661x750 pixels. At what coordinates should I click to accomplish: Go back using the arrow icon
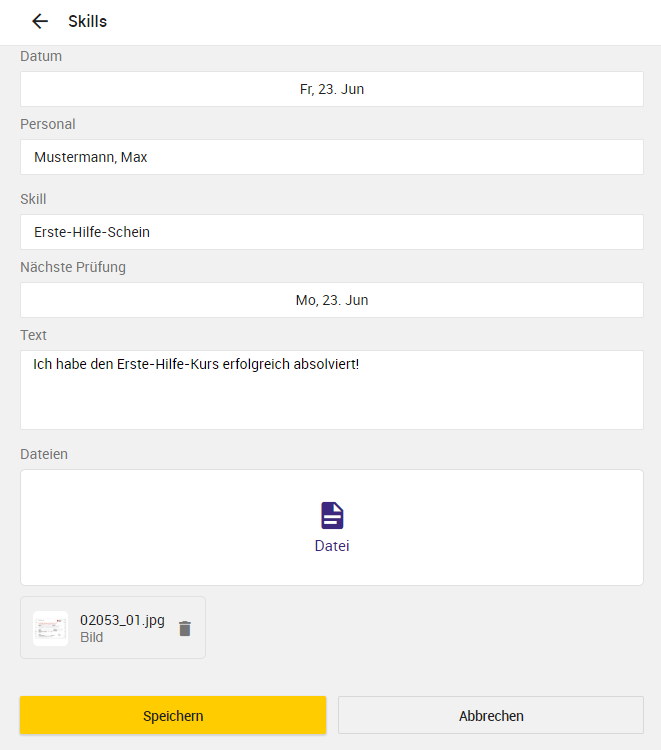coord(40,22)
